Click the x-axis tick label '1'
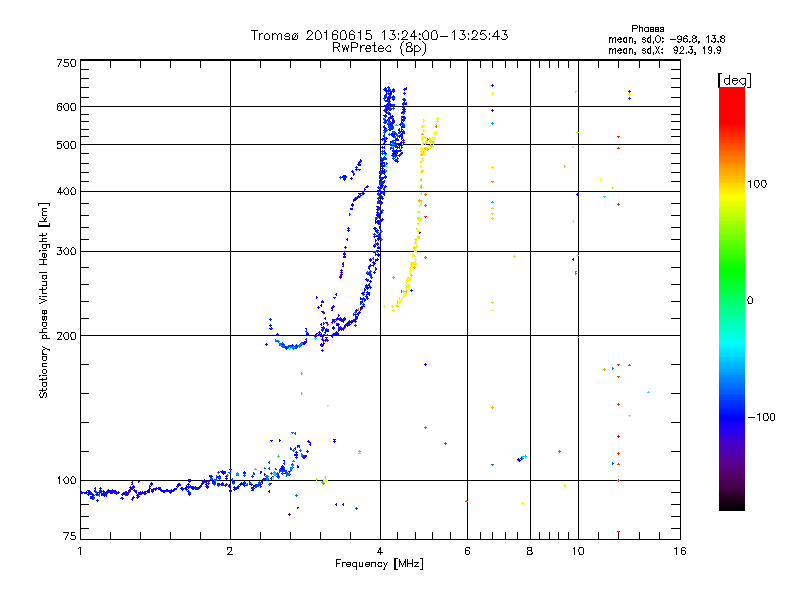The width and height of the screenshot is (800, 600). tap(80, 551)
